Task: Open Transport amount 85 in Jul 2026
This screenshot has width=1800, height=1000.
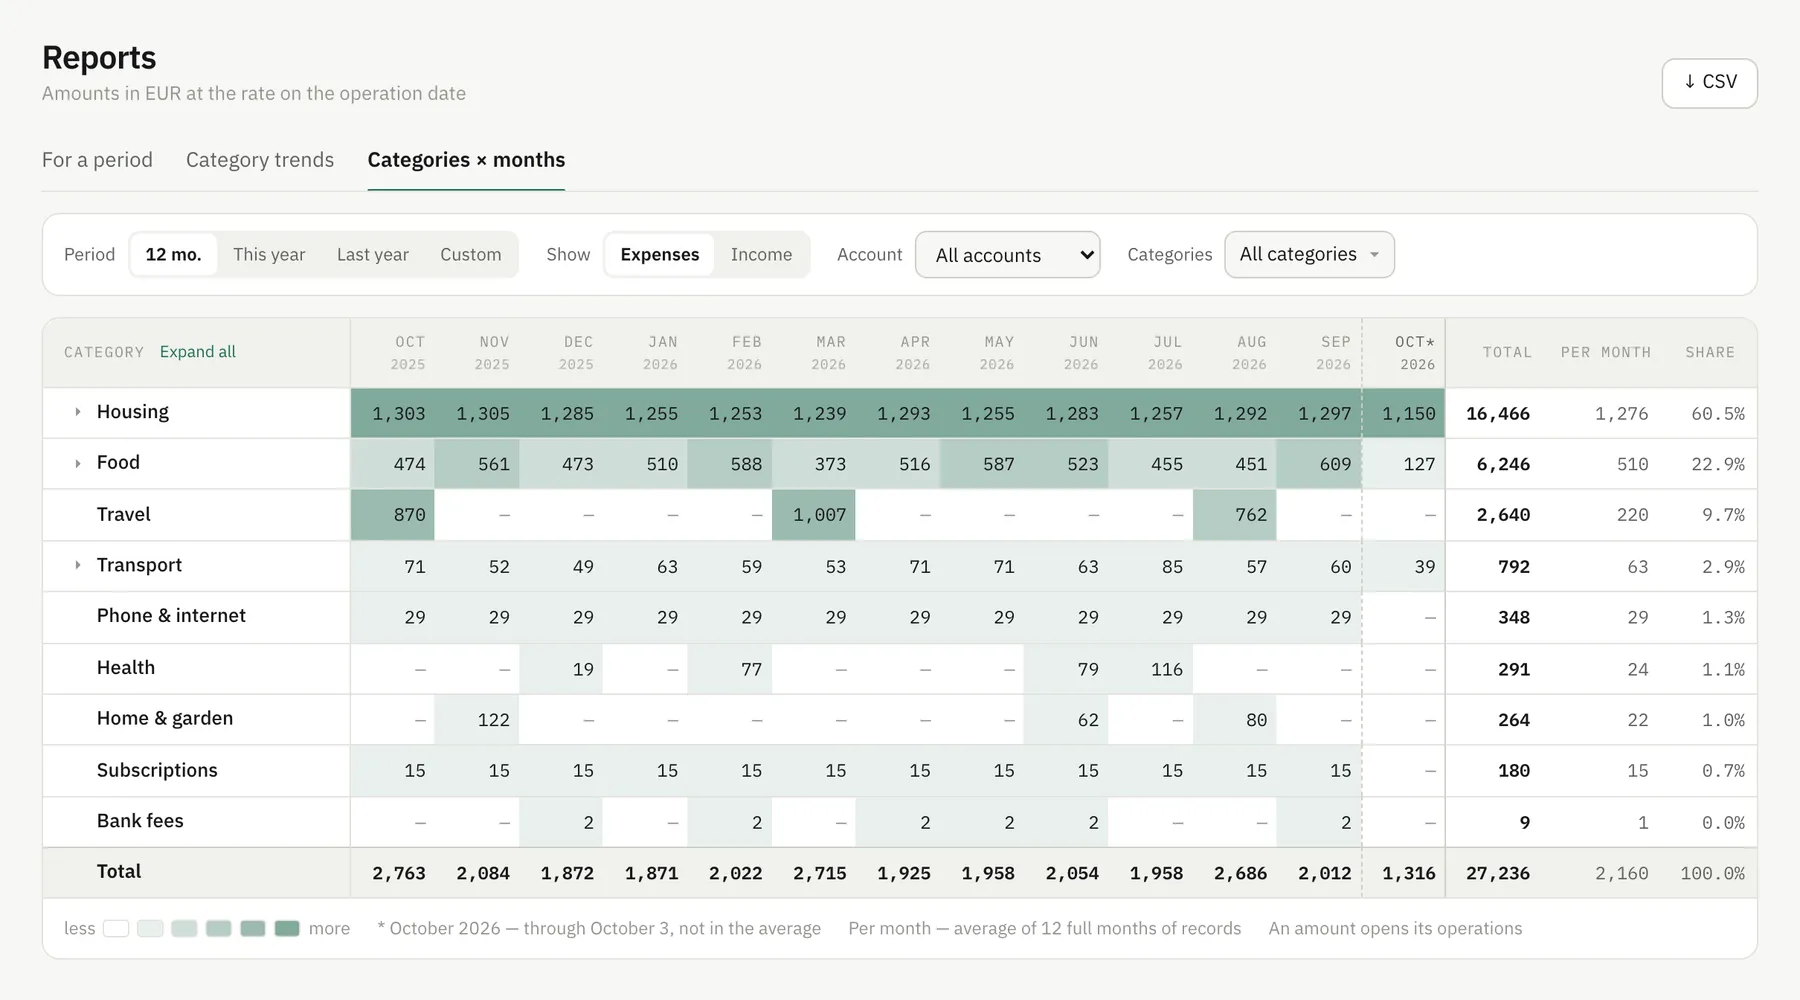Action: (1150, 567)
